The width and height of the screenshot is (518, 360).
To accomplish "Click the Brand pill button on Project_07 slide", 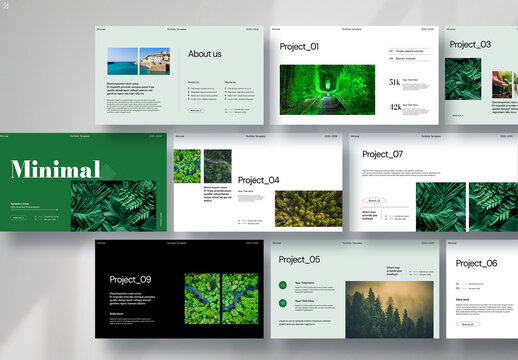I will (x=374, y=201).
